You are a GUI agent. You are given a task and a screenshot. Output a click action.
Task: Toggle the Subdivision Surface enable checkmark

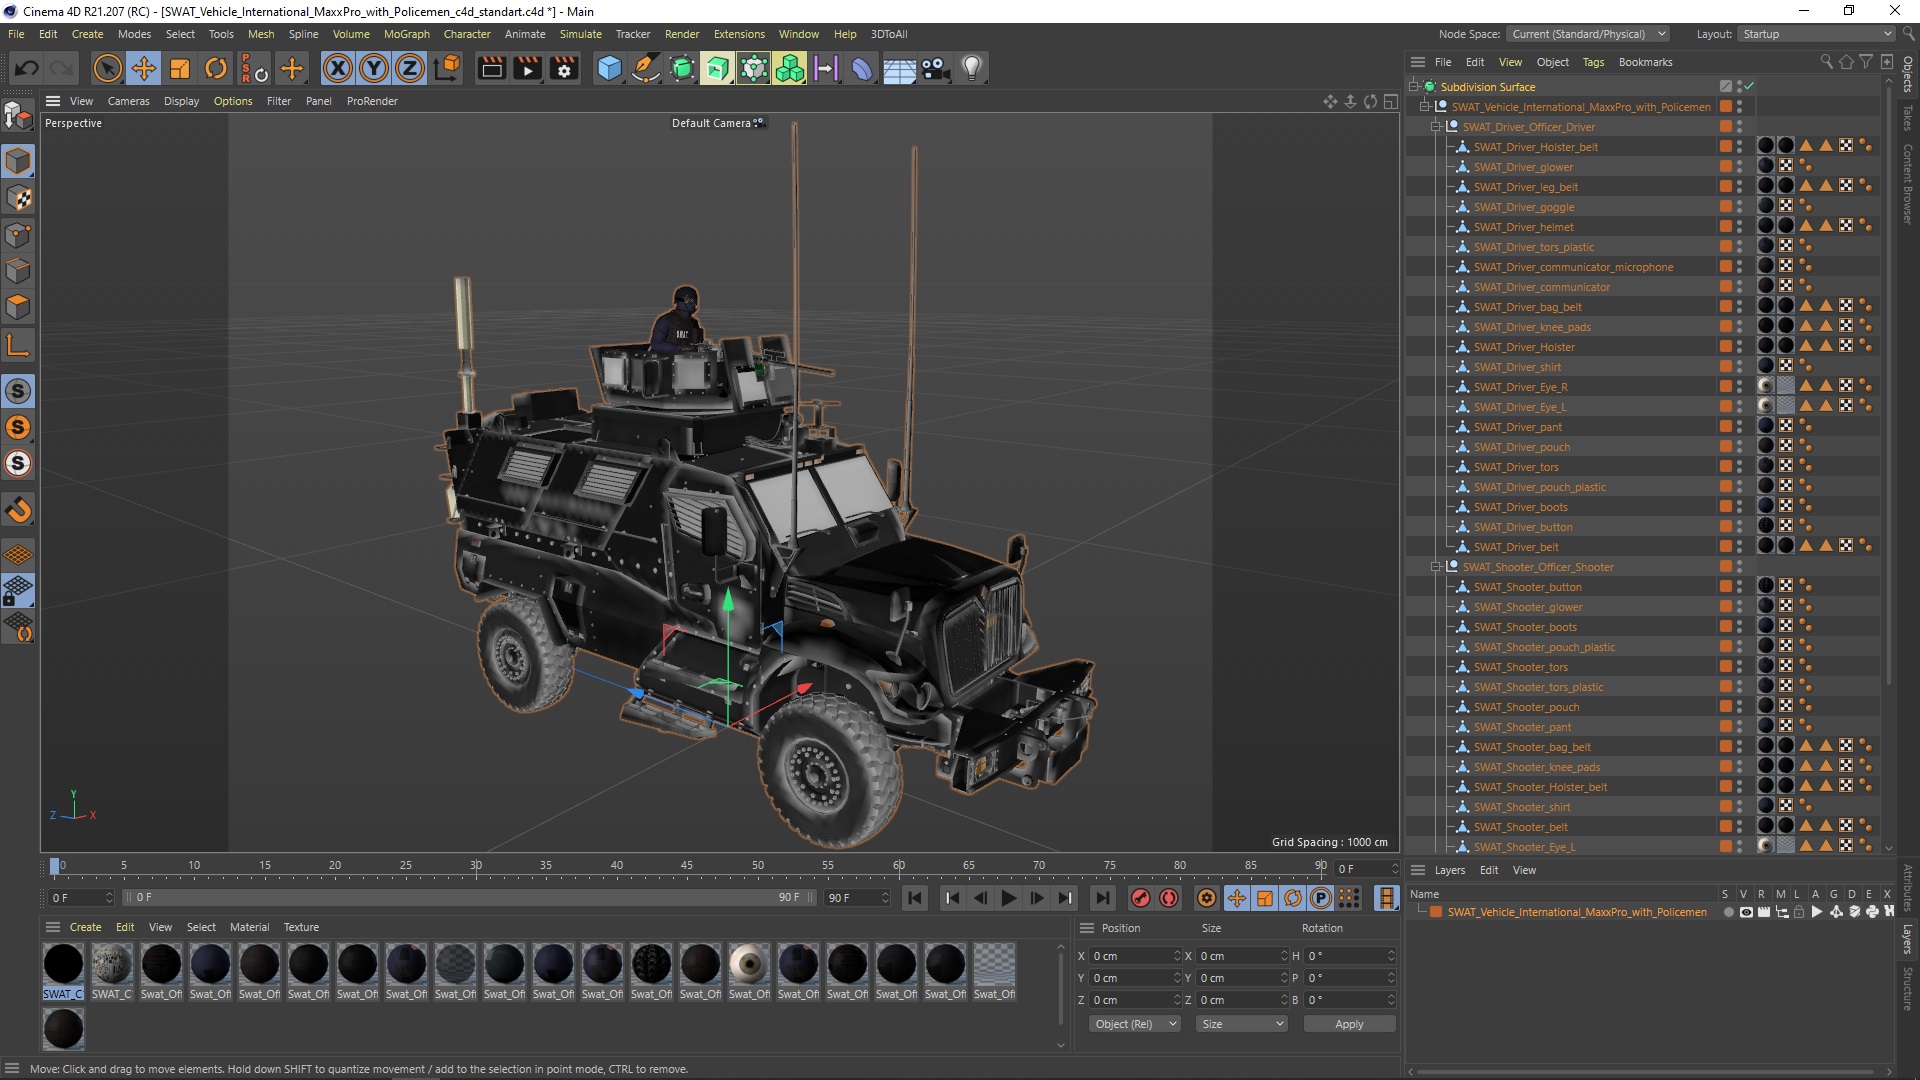[1749, 87]
